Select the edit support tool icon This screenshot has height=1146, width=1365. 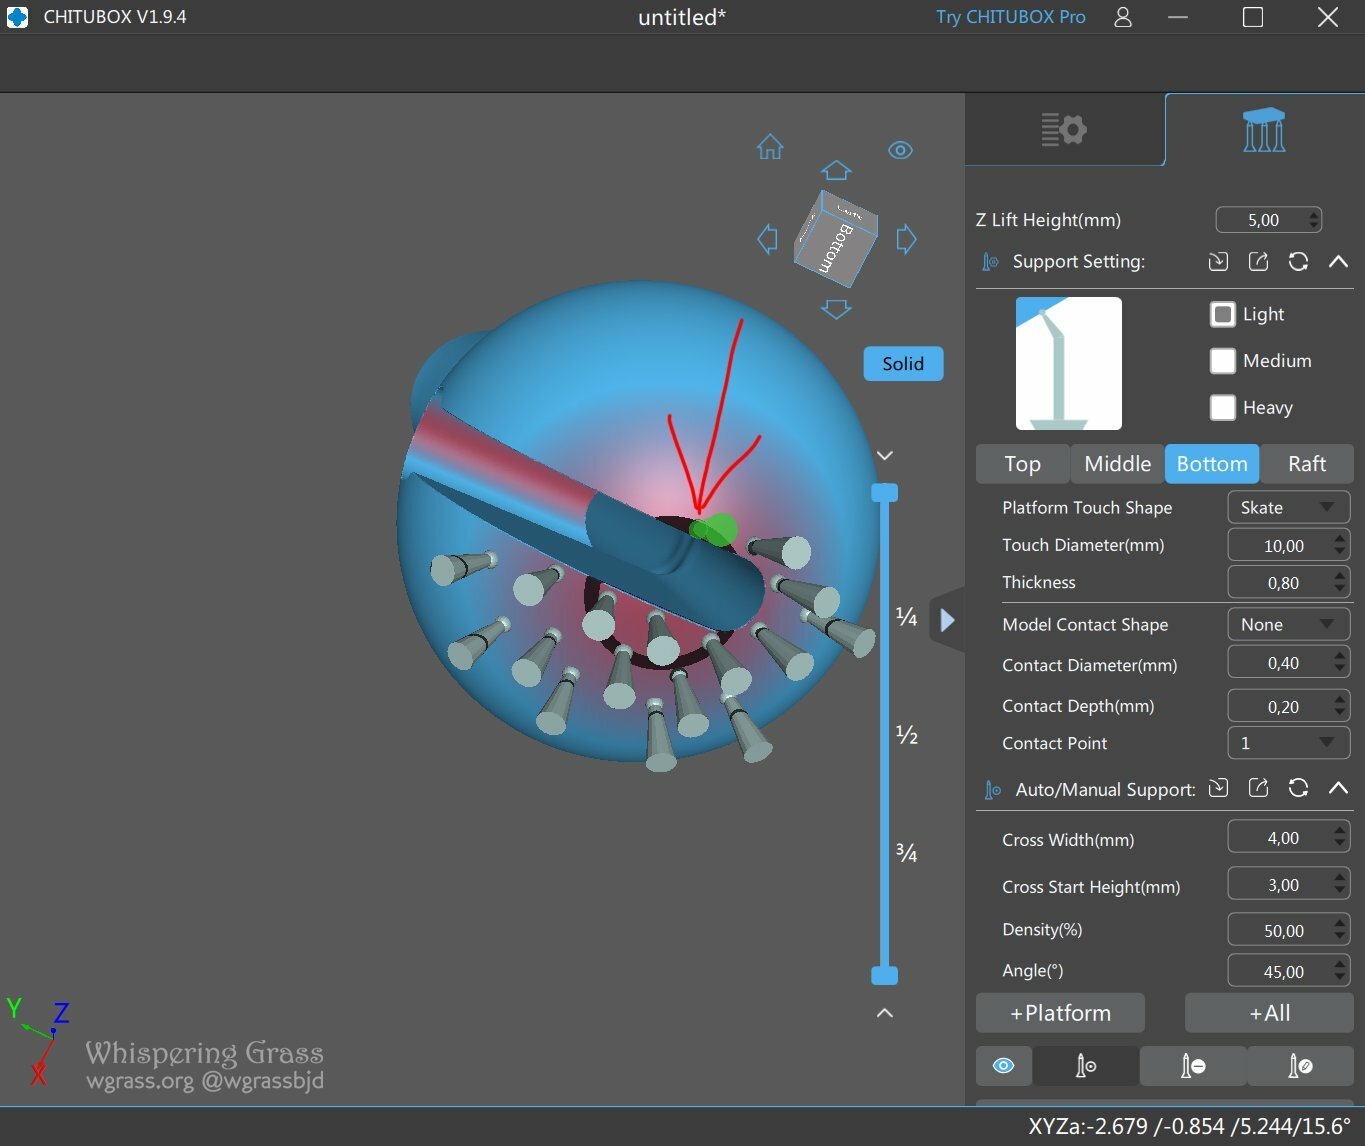tap(1300, 1066)
